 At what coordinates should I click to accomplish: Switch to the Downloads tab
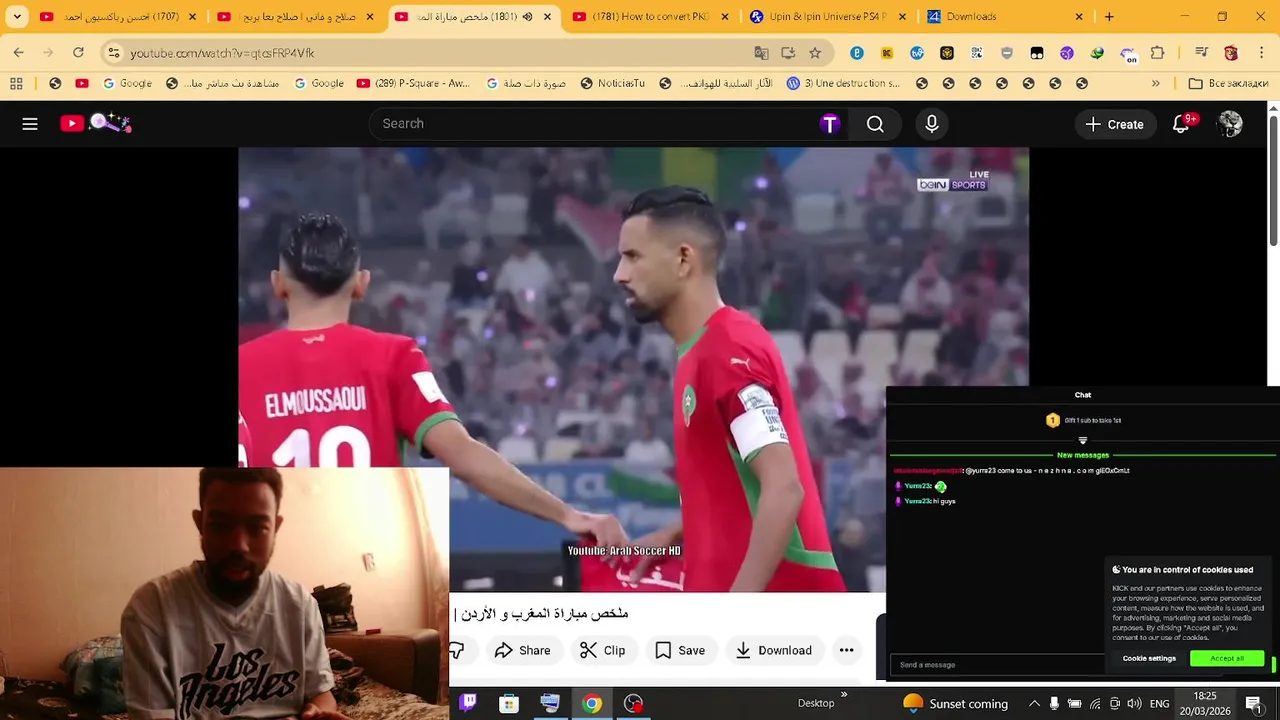pyautogui.click(x=1005, y=17)
